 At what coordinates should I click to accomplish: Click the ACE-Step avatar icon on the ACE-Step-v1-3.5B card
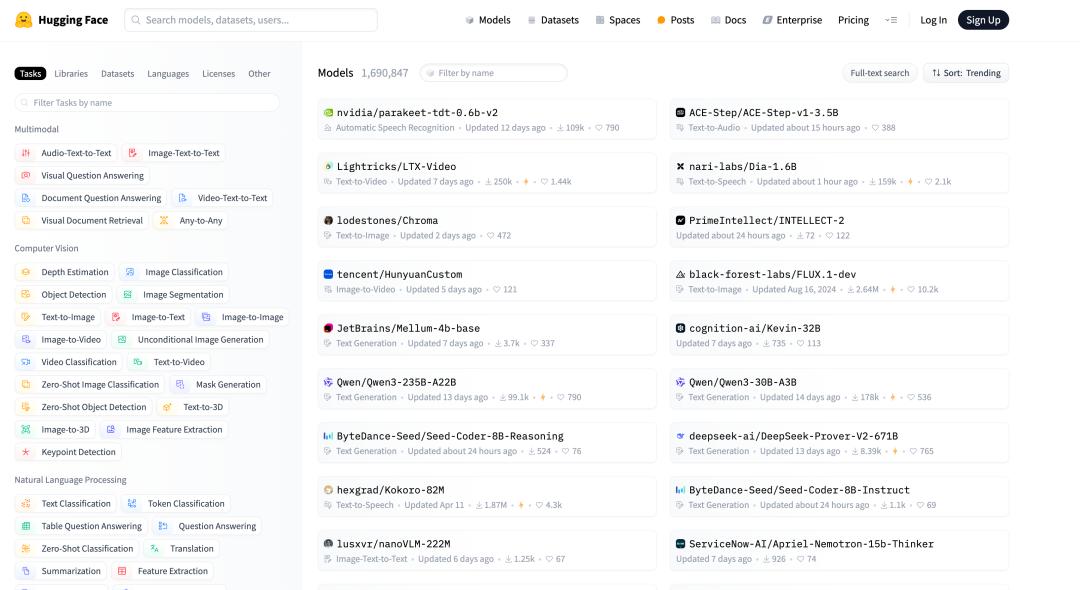[681, 112]
